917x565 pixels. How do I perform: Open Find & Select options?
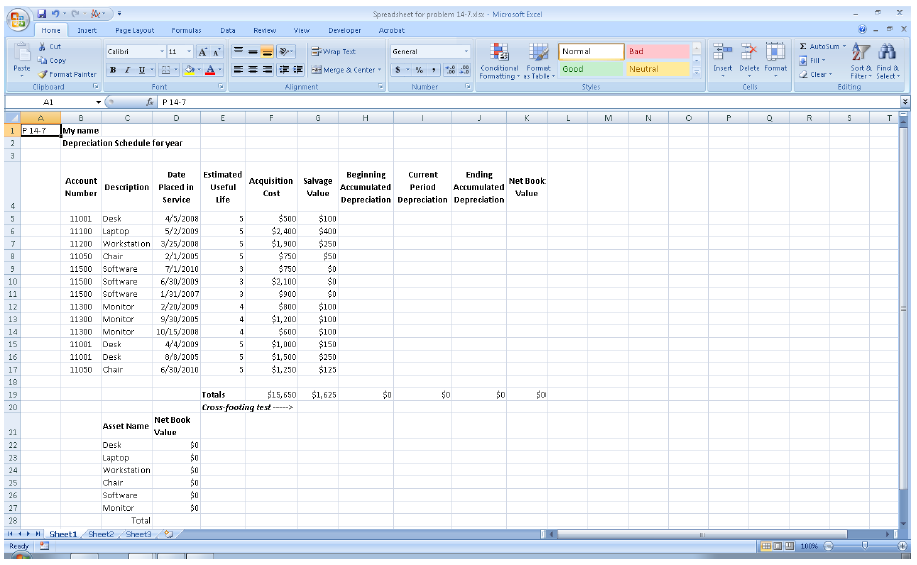click(888, 61)
